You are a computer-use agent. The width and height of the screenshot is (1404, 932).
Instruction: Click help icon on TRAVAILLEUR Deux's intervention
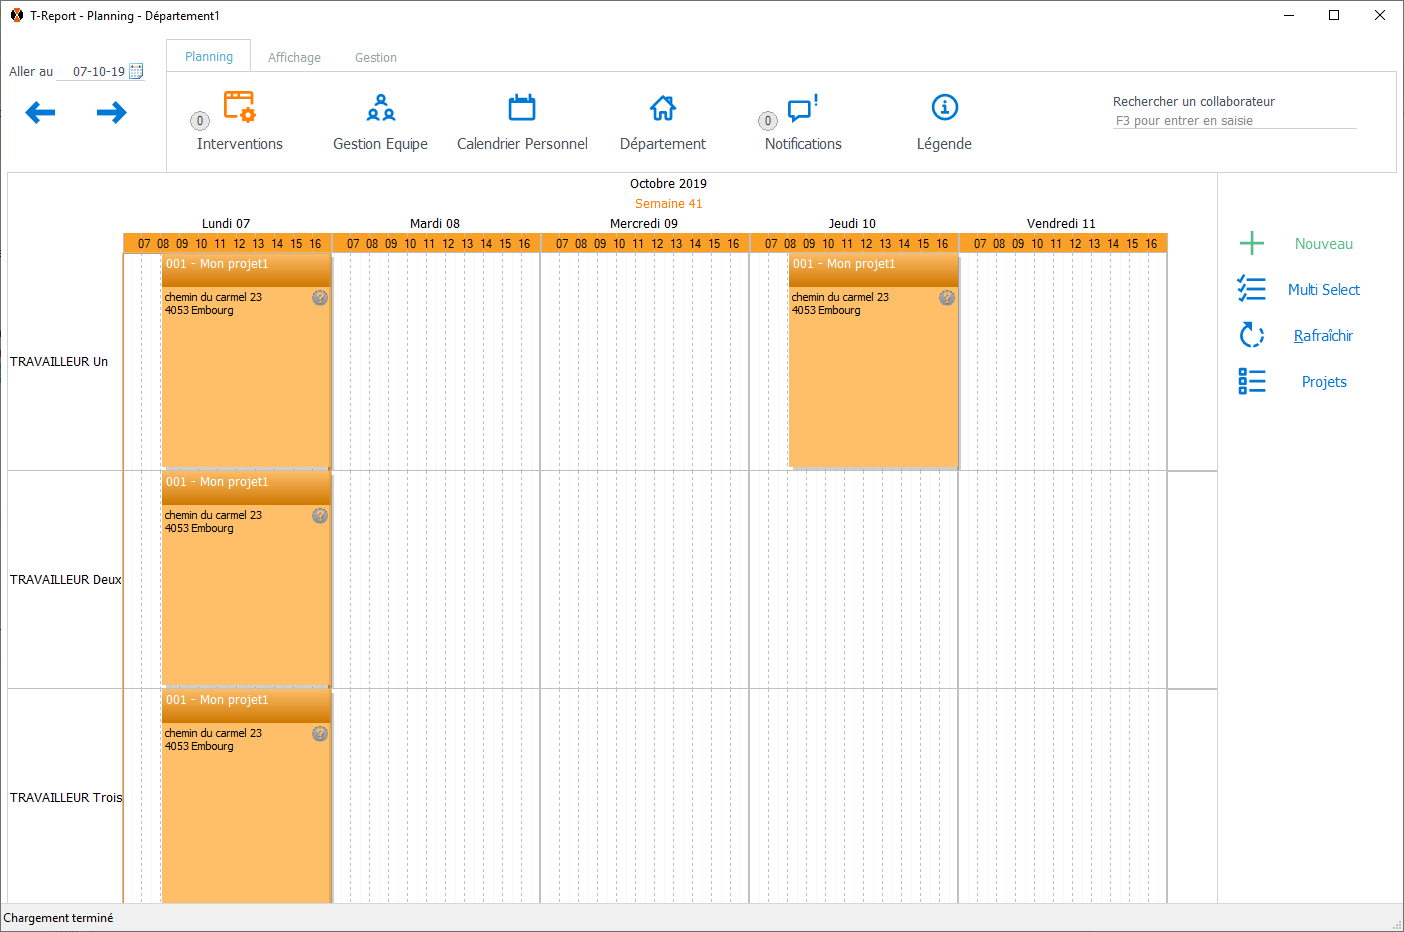click(320, 516)
